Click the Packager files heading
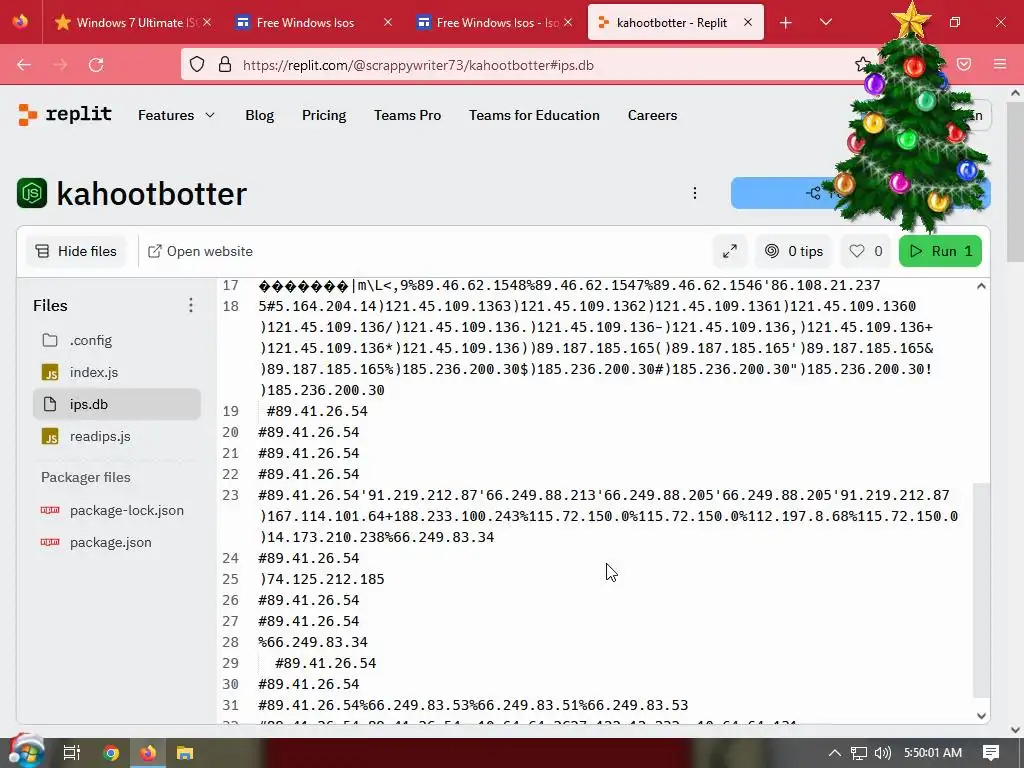The width and height of the screenshot is (1024, 768). point(86,477)
